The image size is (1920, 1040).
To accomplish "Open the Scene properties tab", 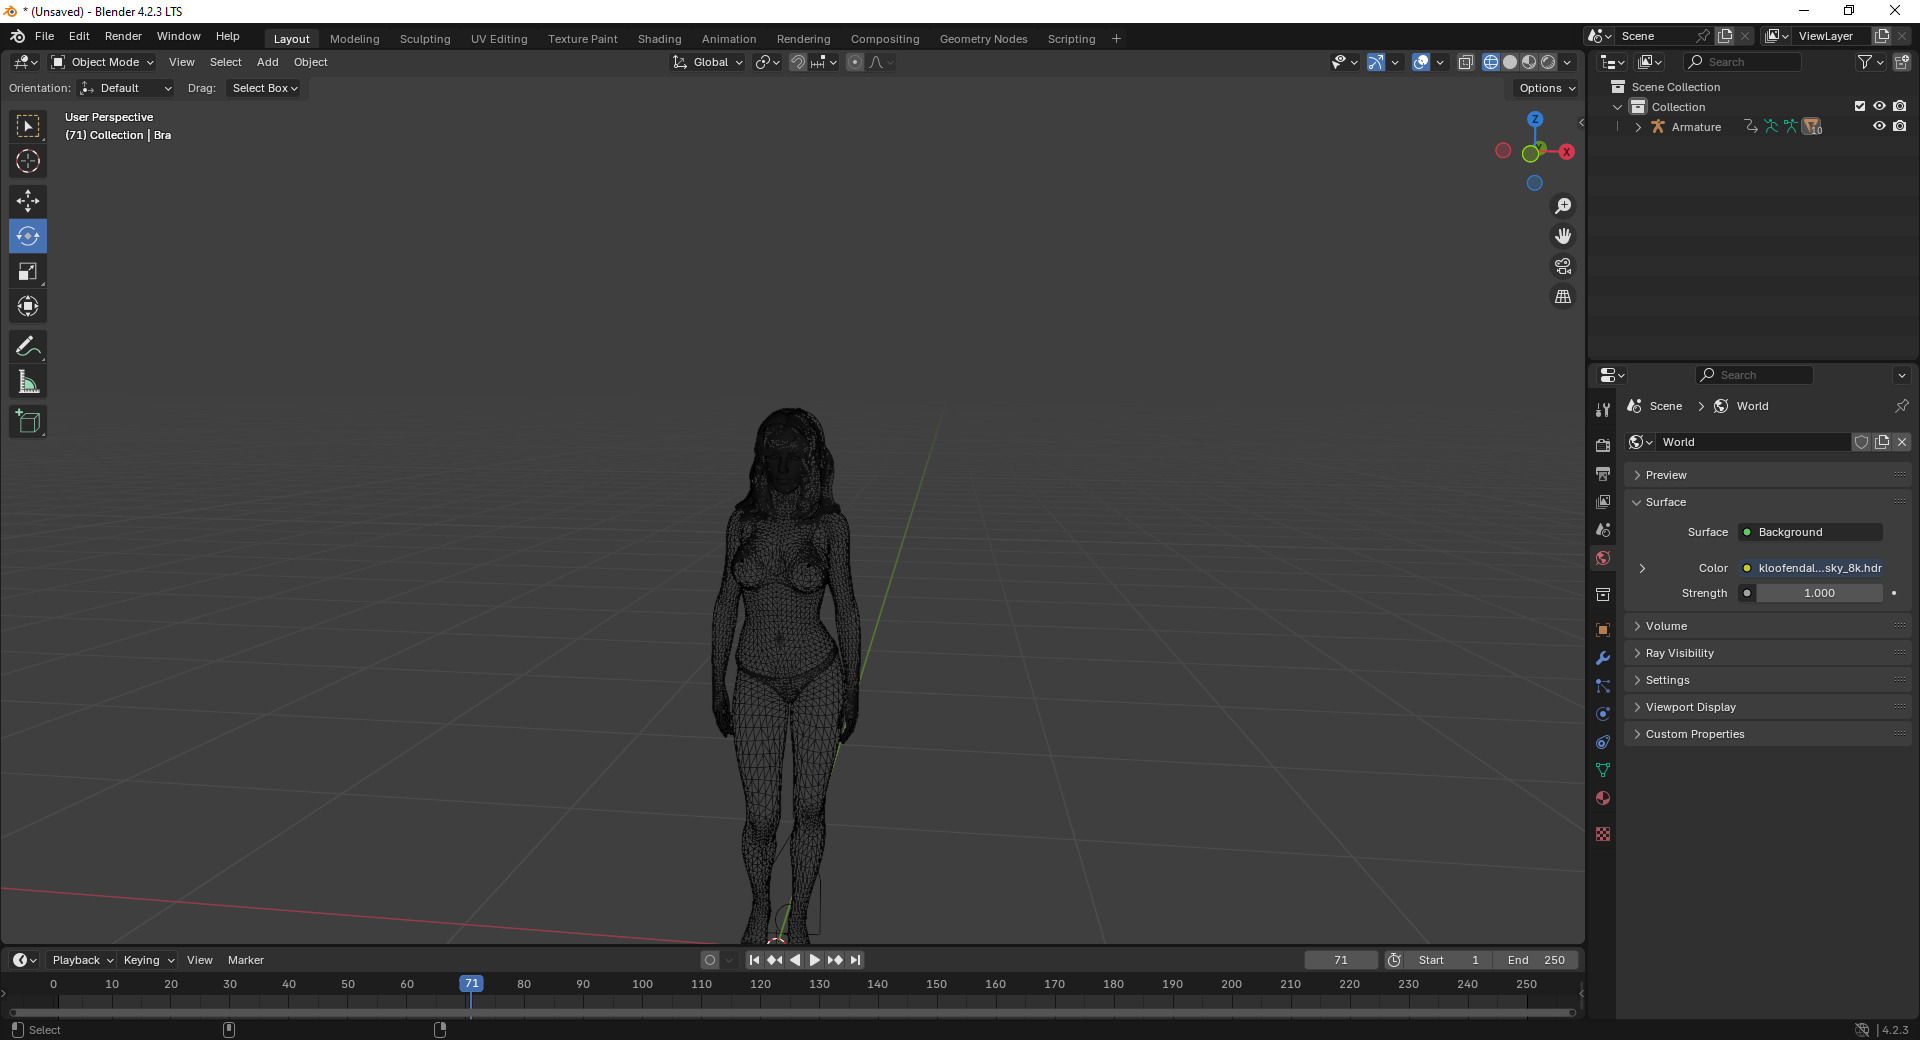I will 1603,529.
